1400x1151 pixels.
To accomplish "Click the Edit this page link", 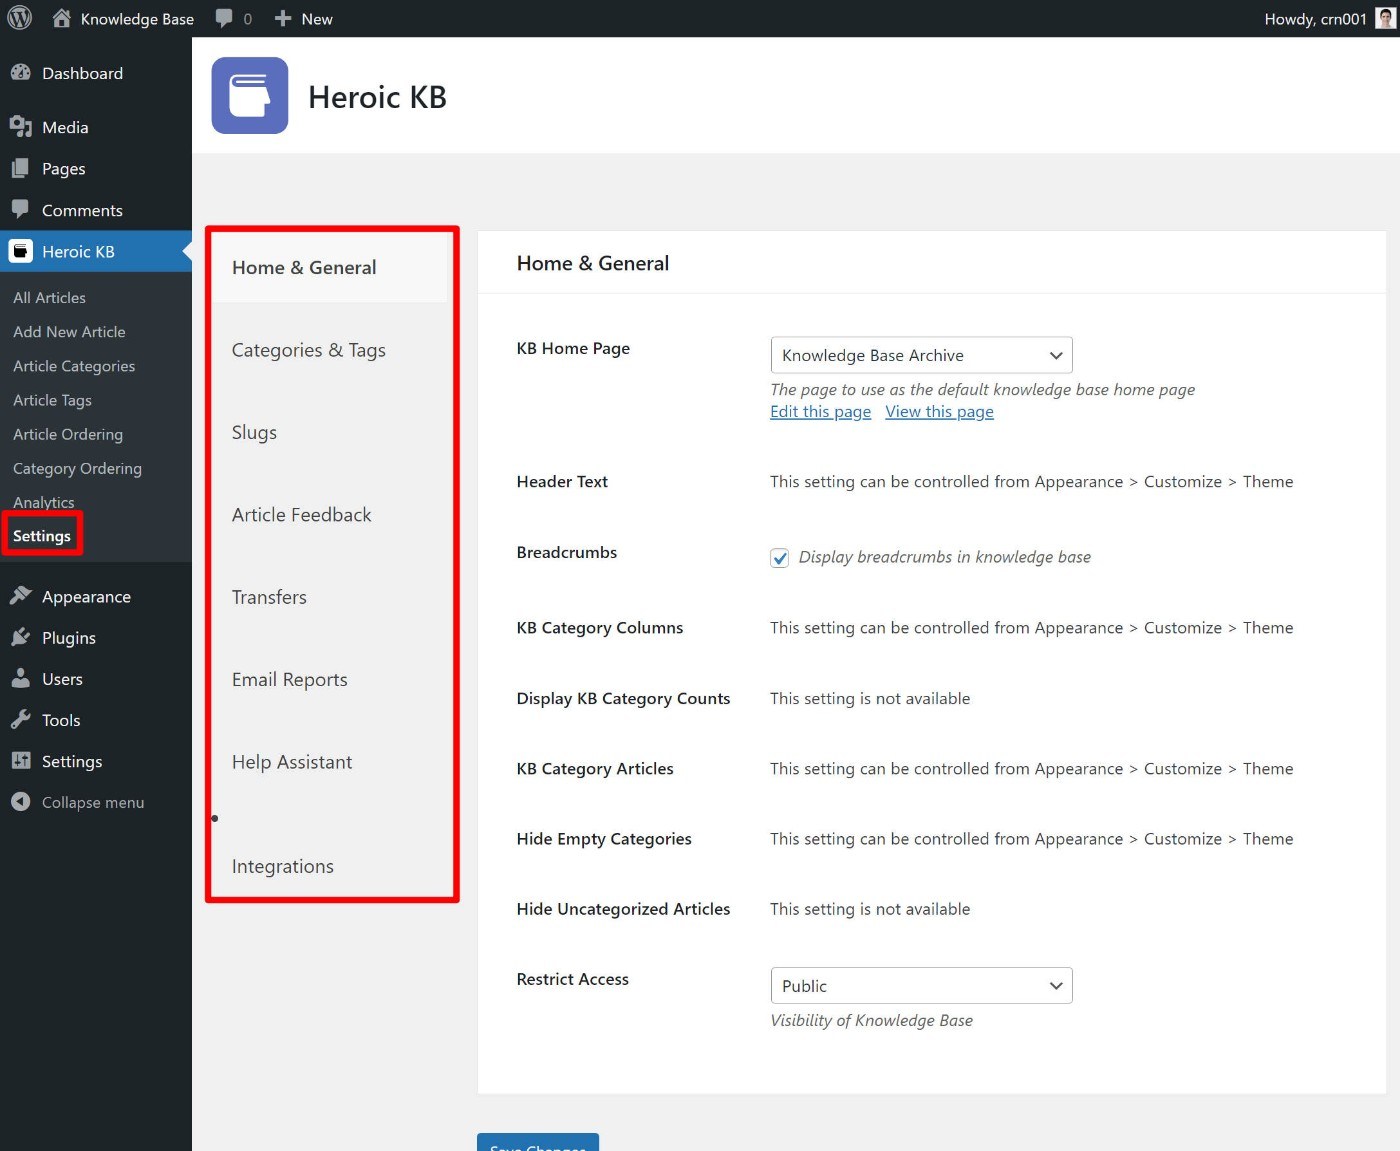I will coord(820,412).
